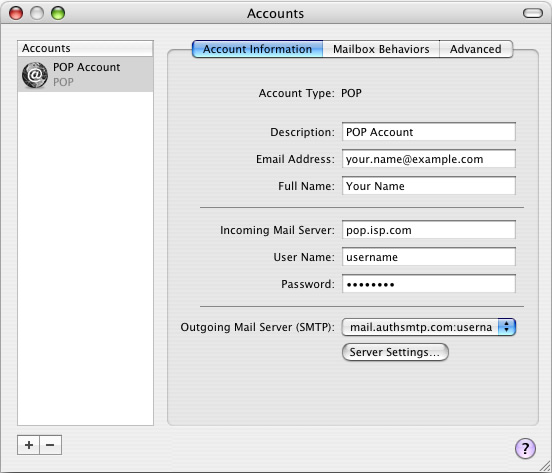Click into the Description field
This screenshot has height=473, width=552.
point(429,132)
